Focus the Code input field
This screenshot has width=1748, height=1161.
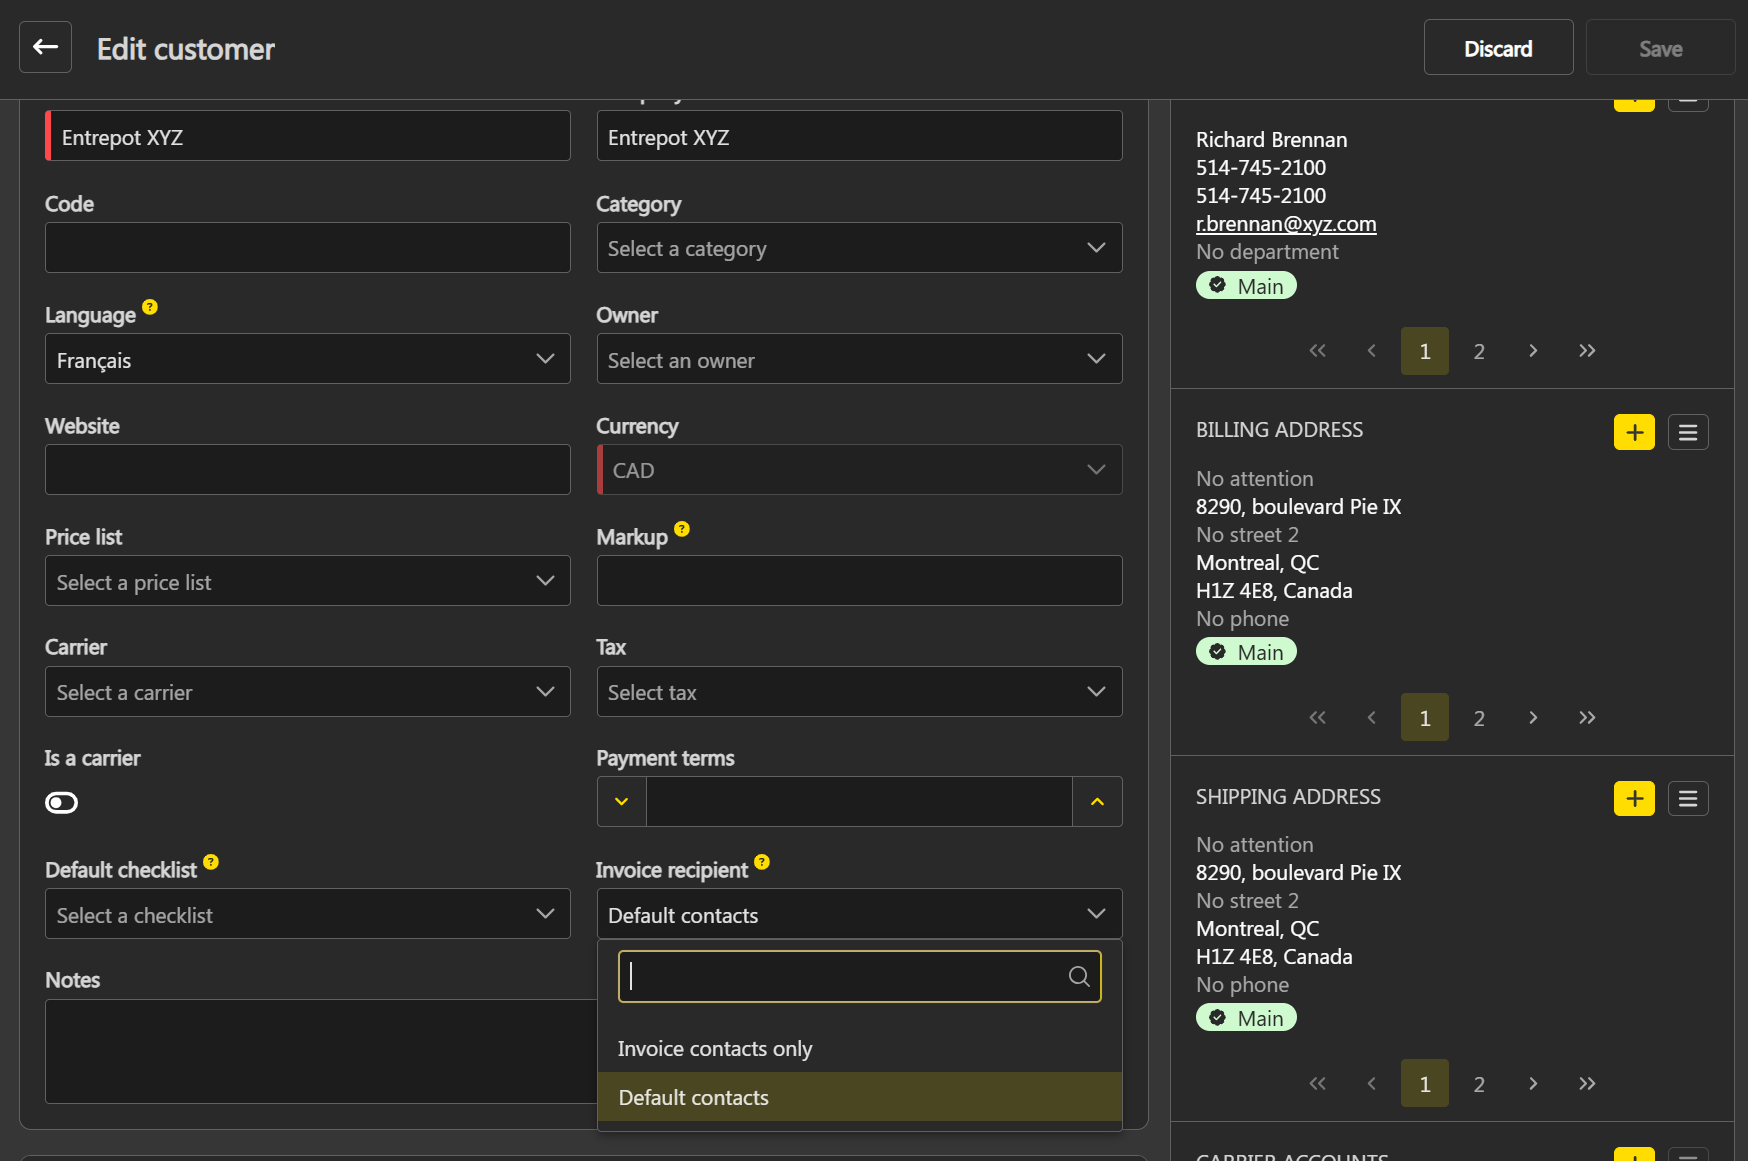[307, 248]
